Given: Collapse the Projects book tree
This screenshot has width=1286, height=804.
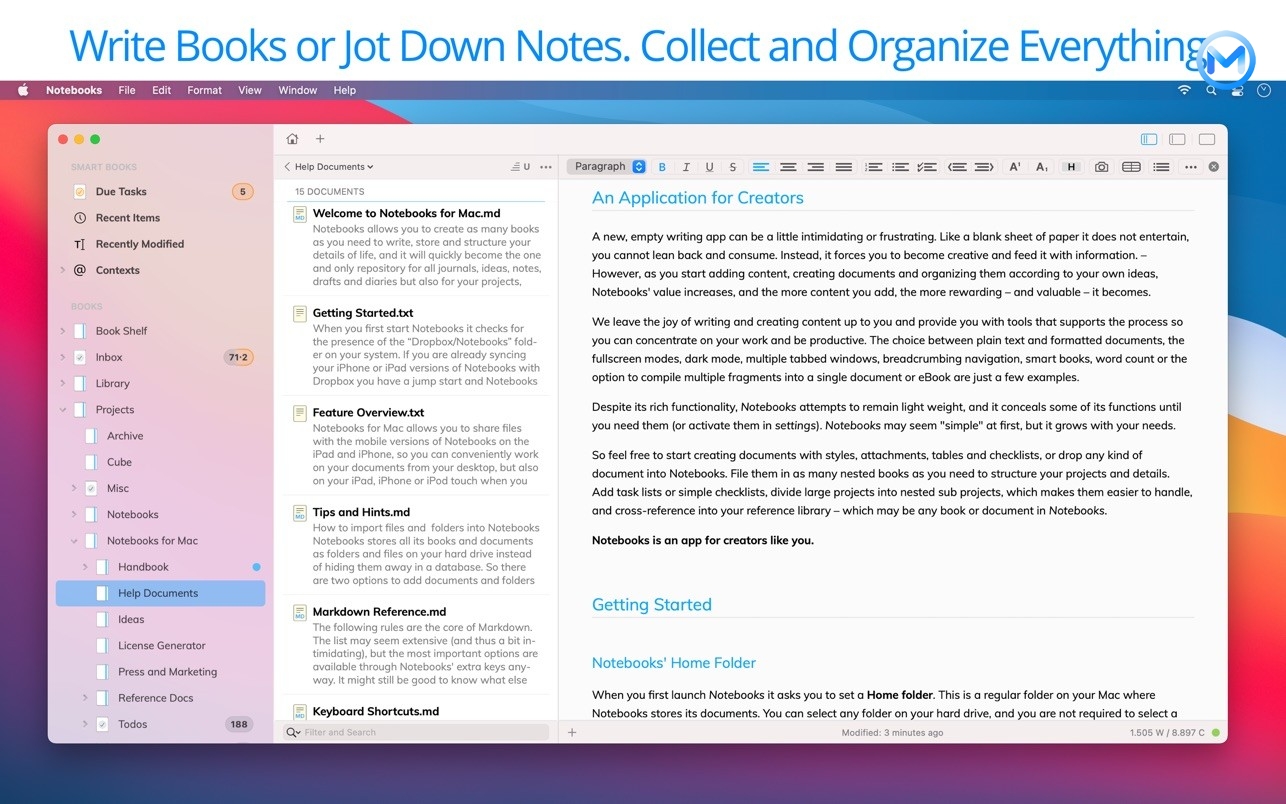Looking at the screenshot, I should 62,409.
